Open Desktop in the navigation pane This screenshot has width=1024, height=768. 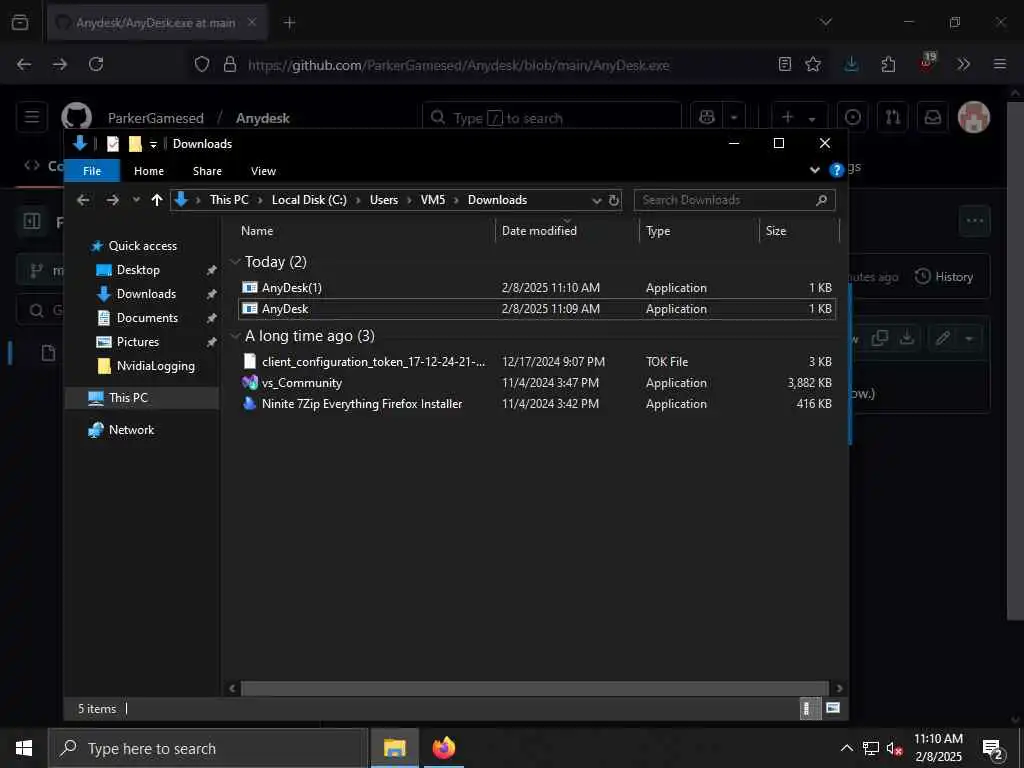click(x=138, y=270)
